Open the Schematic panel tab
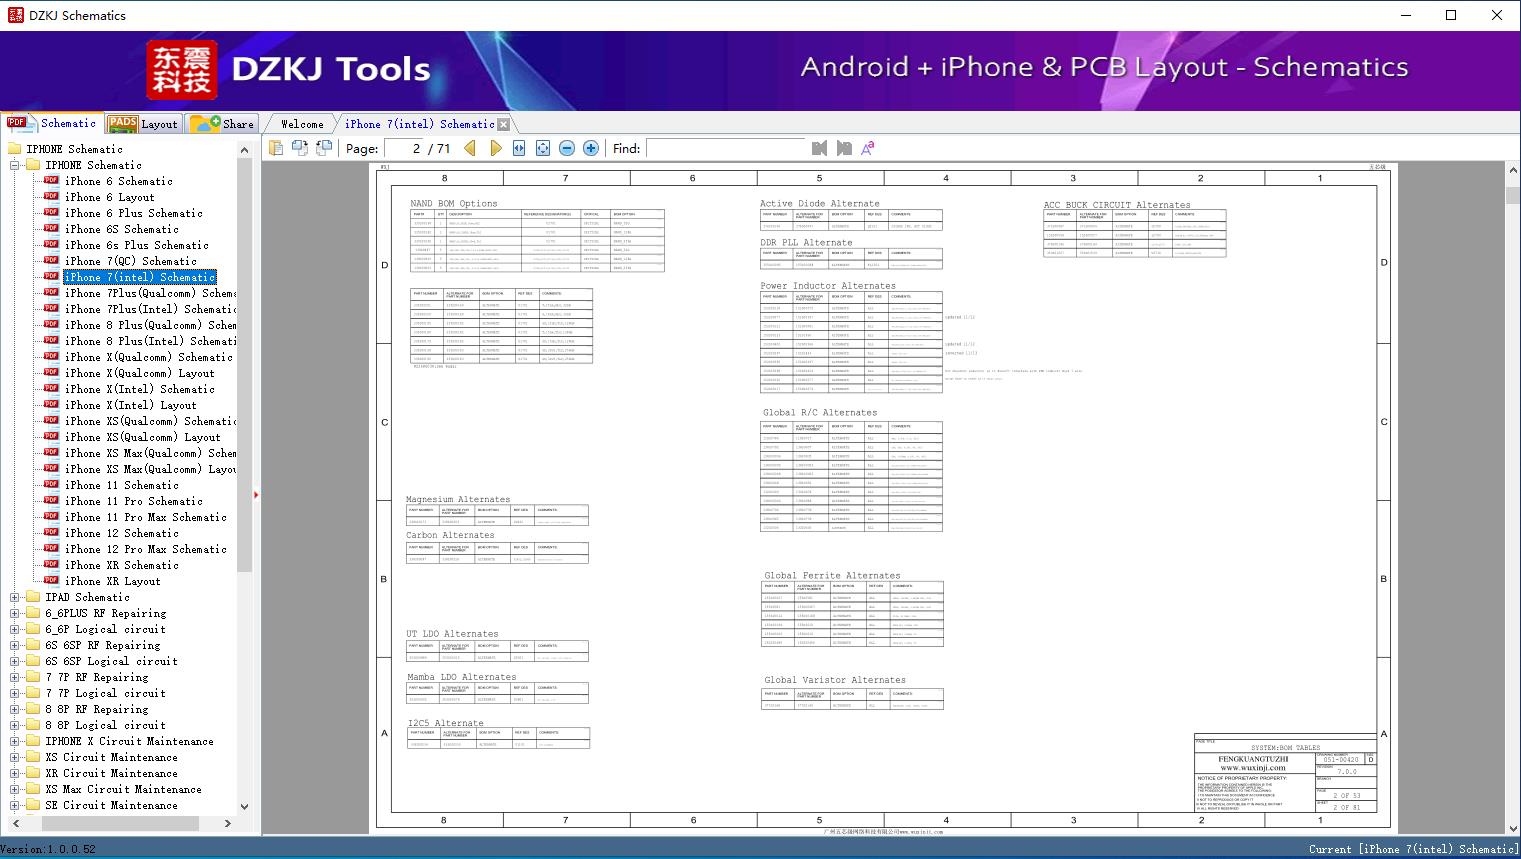The image size is (1521, 859). coord(53,123)
